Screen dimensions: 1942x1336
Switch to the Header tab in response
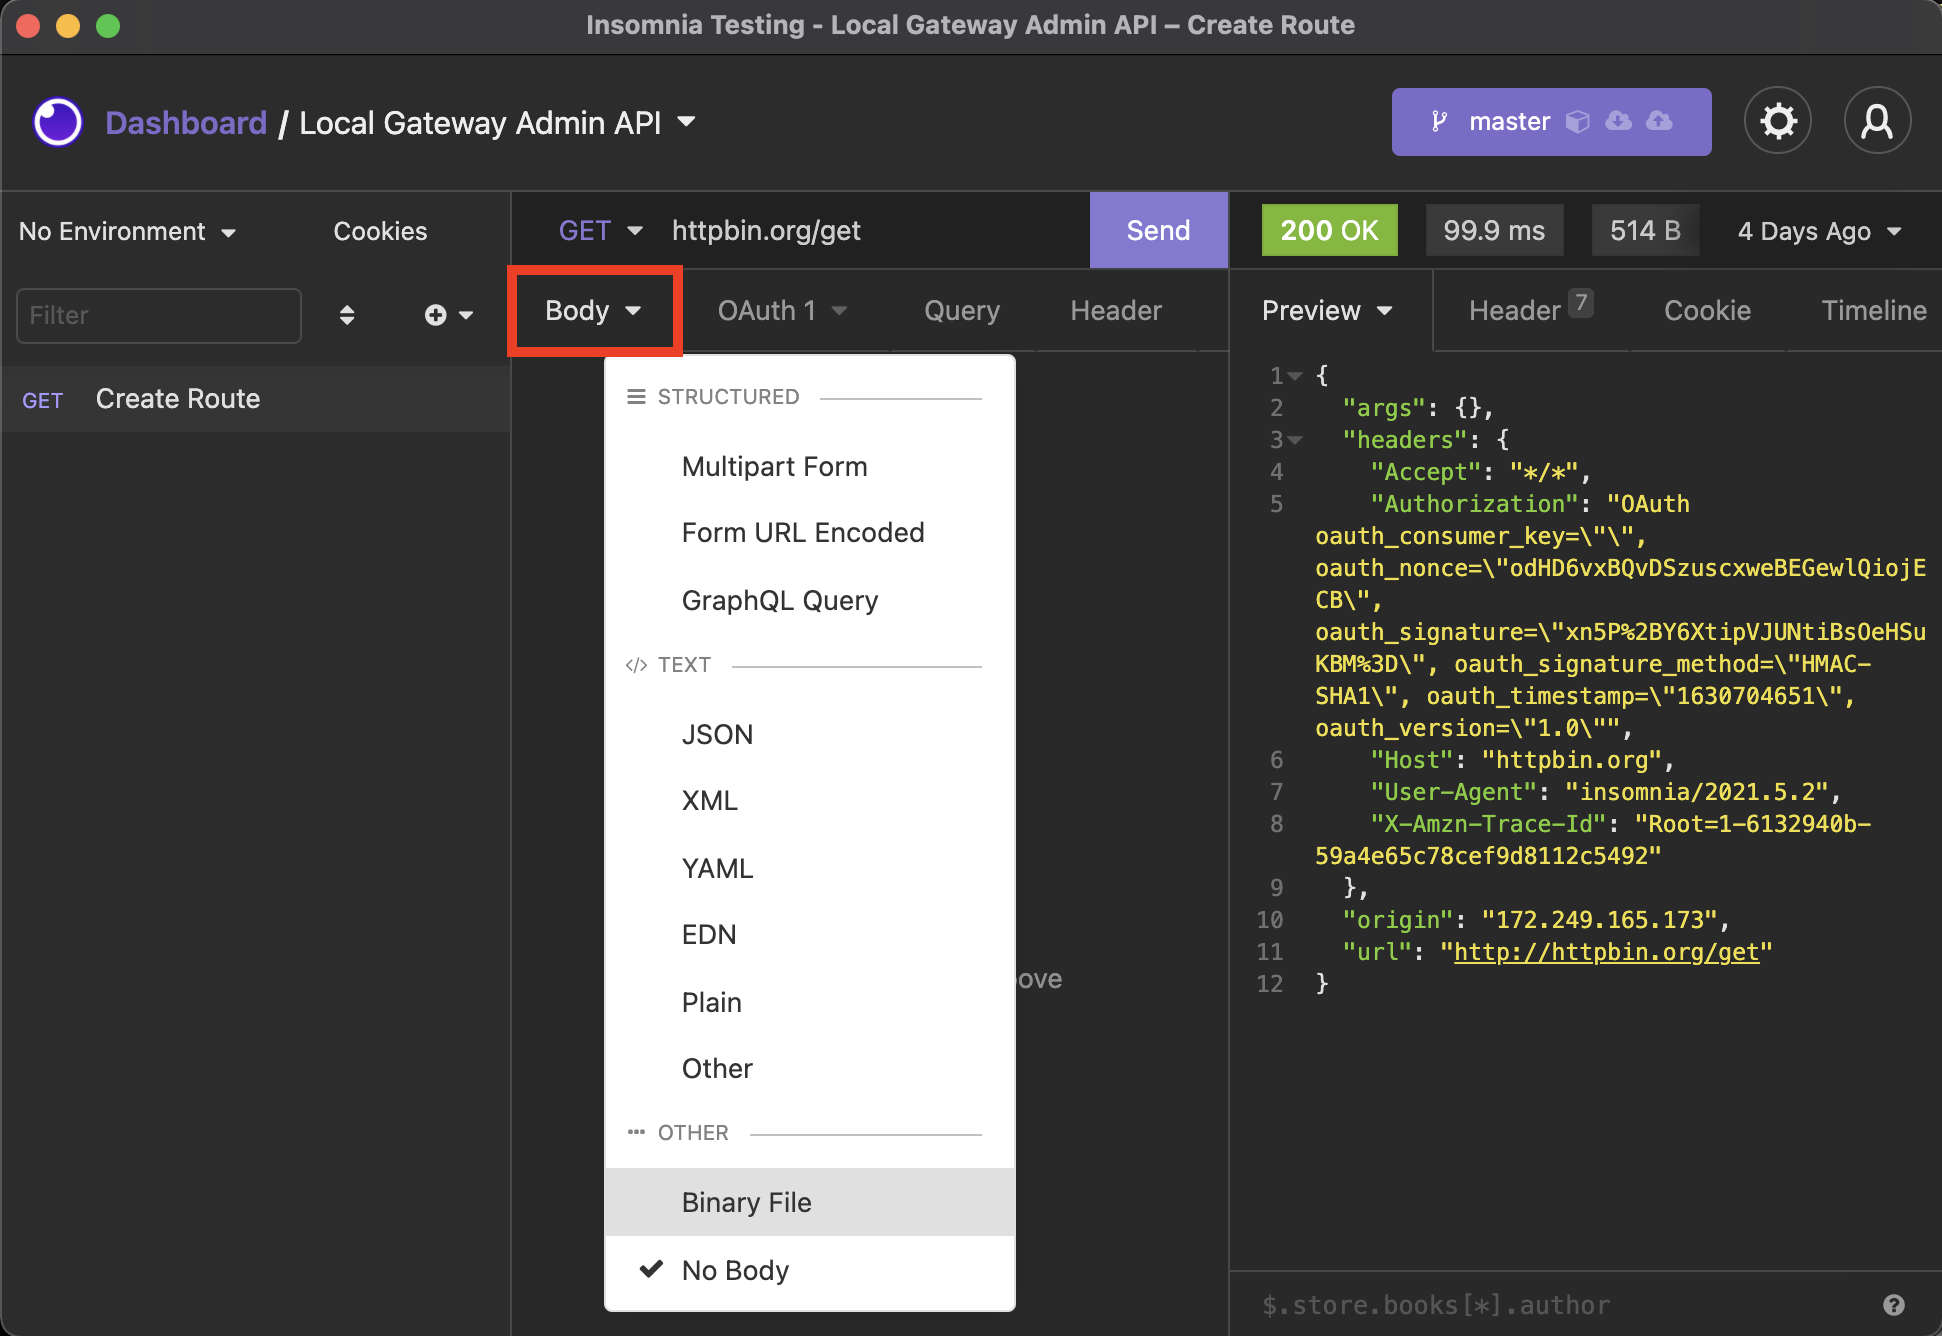coord(1527,311)
